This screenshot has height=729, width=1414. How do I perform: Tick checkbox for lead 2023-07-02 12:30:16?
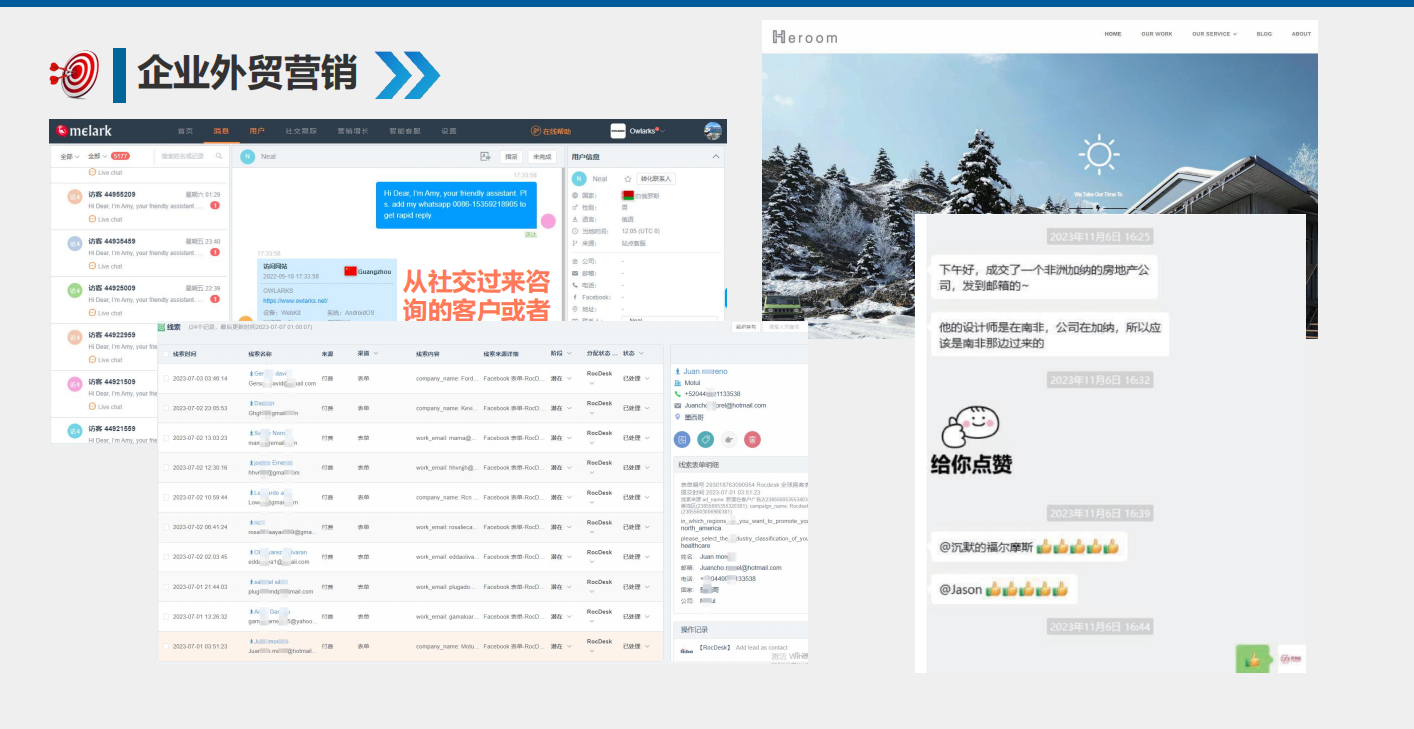click(166, 467)
